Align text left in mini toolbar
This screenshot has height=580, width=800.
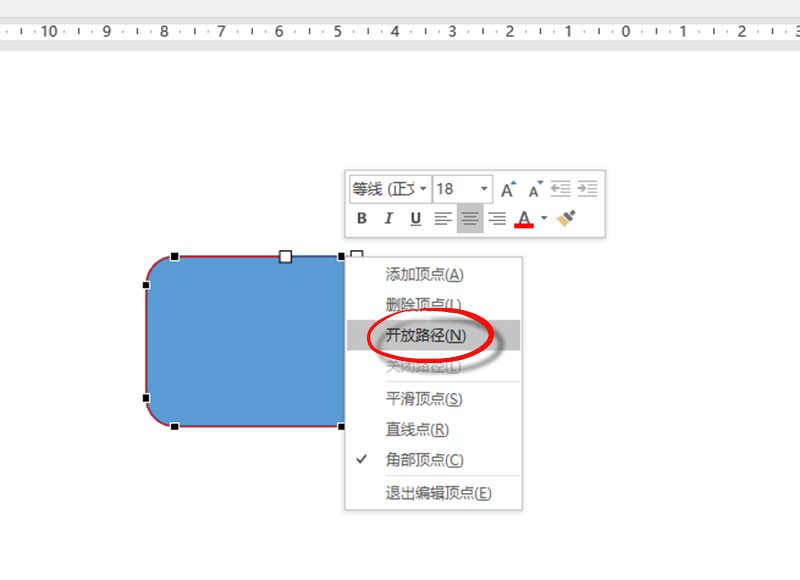coord(443,218)
